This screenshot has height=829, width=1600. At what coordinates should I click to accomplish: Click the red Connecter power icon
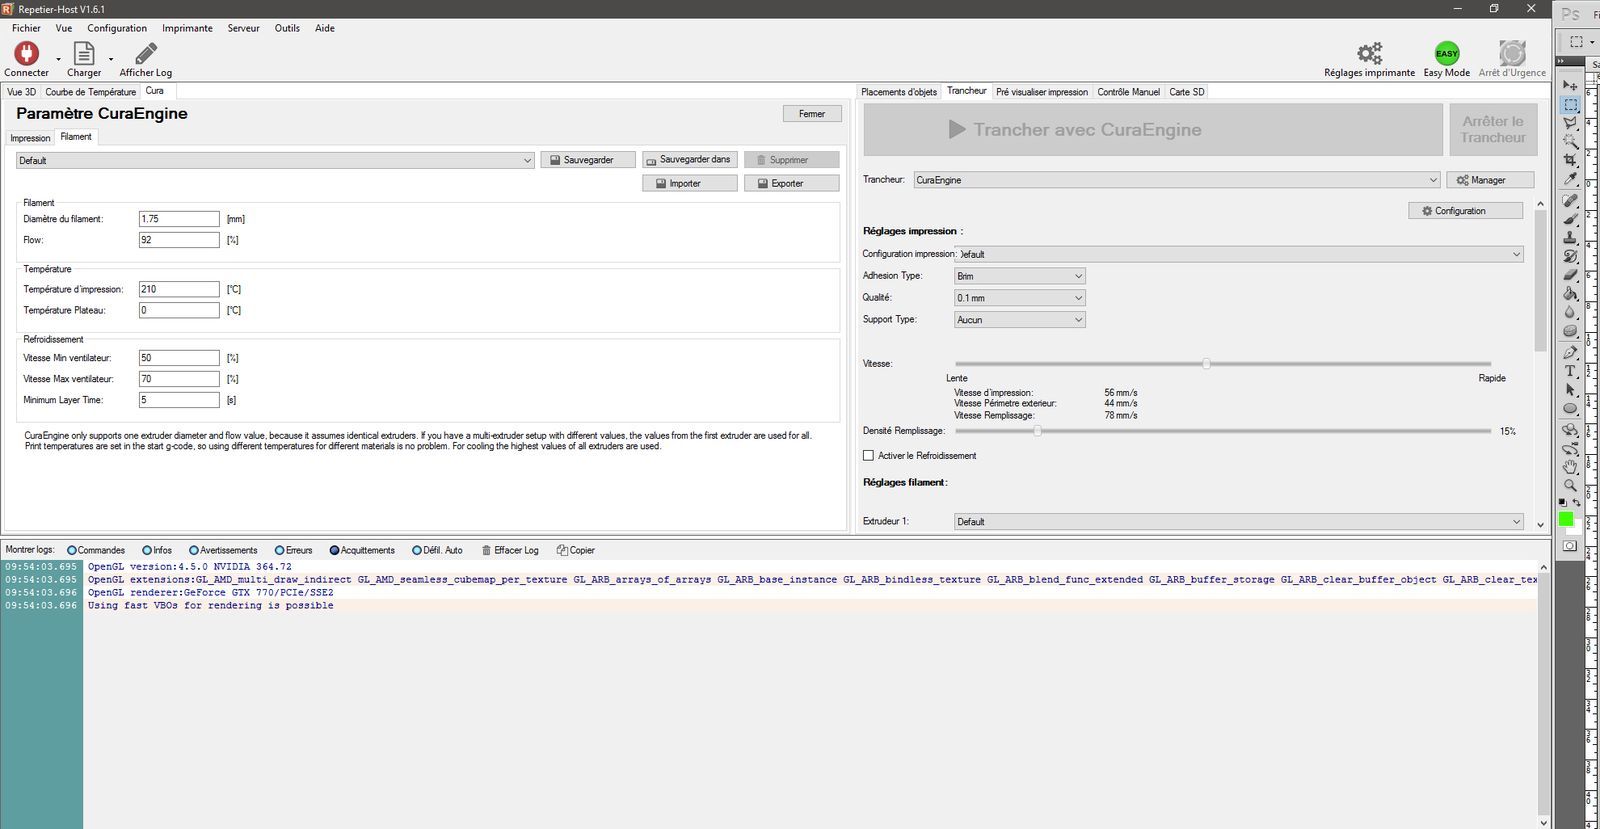tap(26, 53)
